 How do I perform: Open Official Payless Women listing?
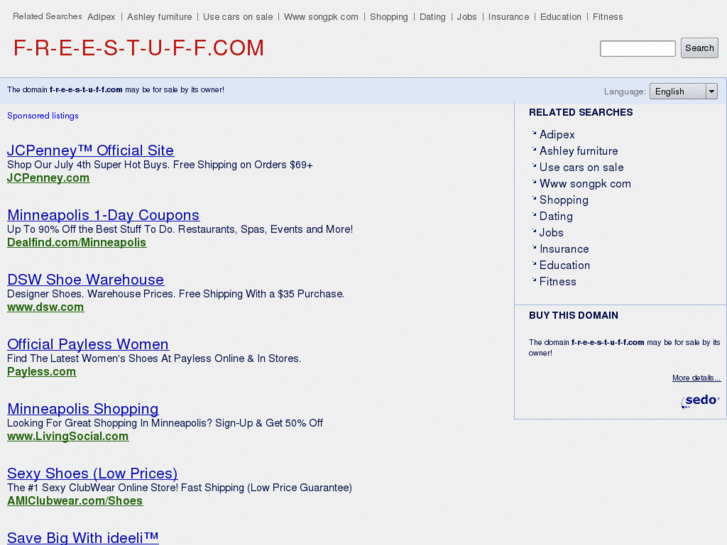(88, 344)
